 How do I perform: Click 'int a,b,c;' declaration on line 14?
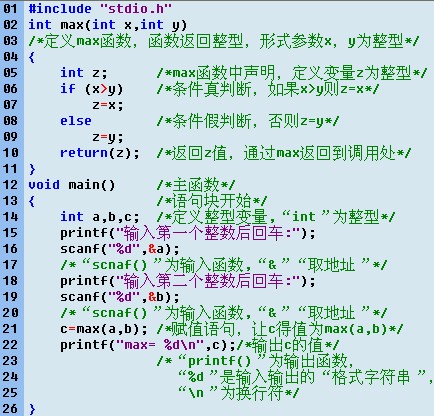click(100, 217)
